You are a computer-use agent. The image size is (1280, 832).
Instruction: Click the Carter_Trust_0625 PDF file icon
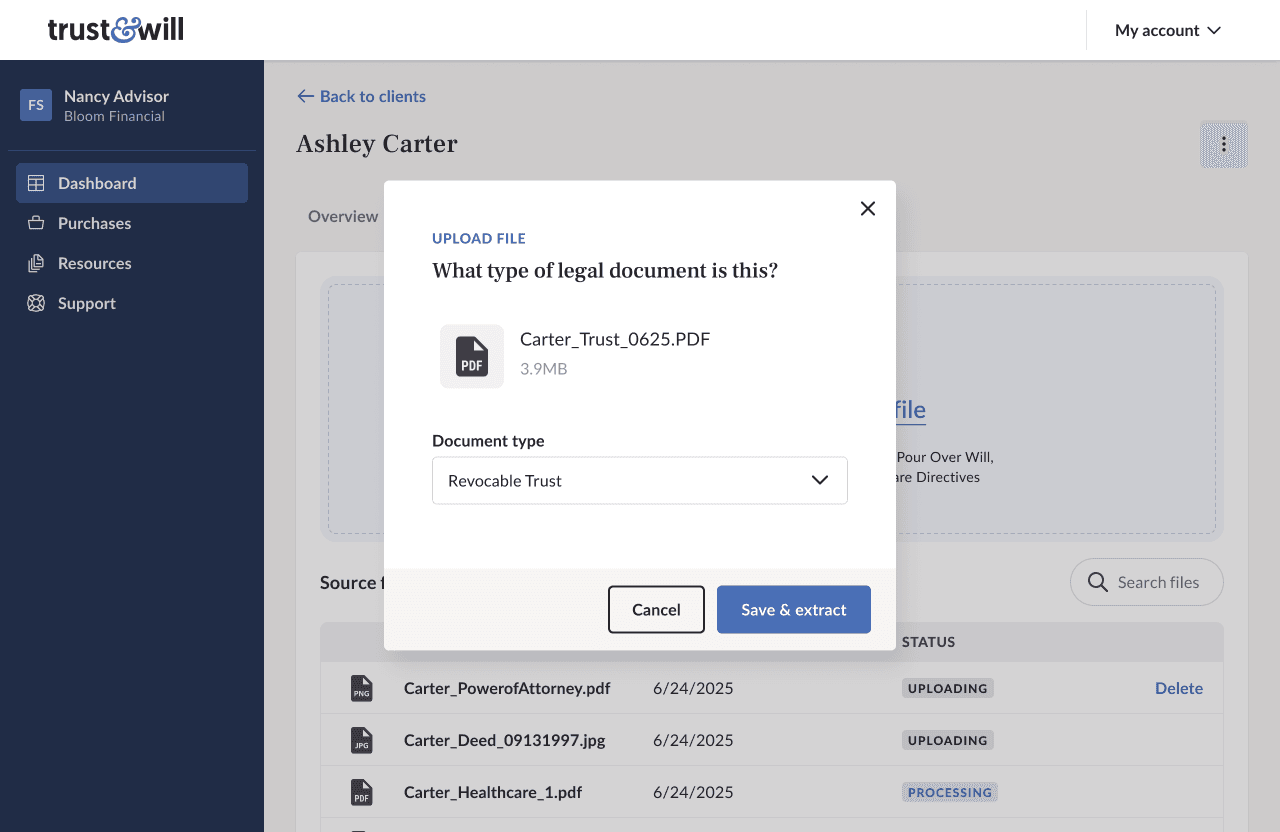[x=472, y=356]
